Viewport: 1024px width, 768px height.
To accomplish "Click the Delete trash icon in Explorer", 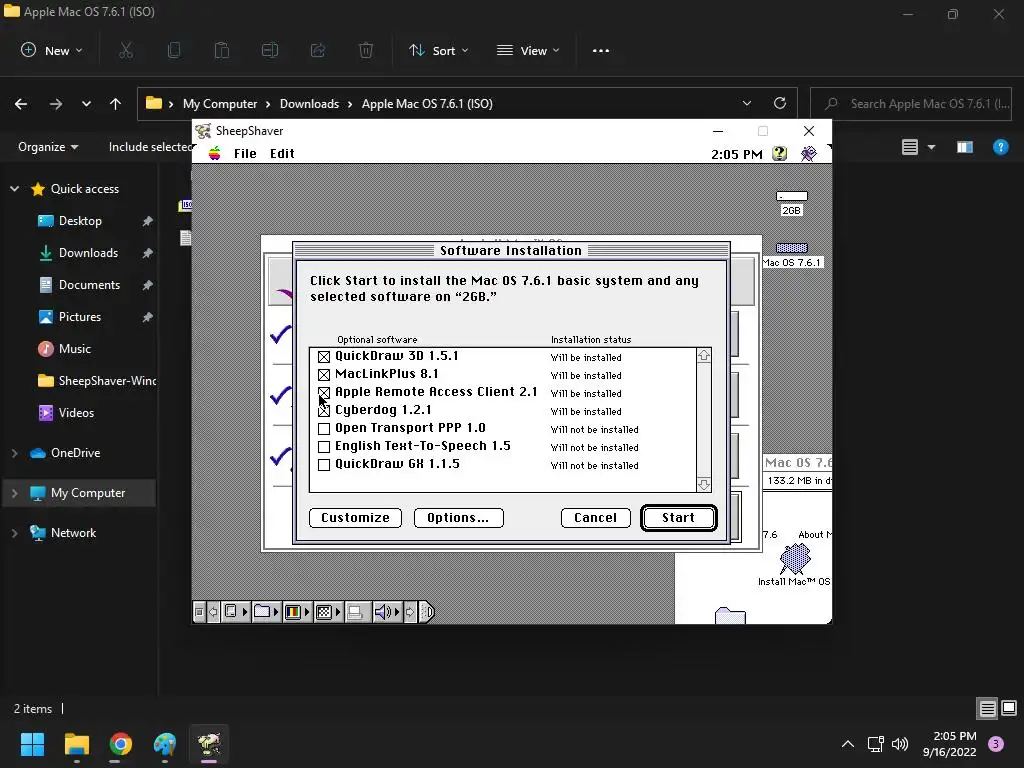I will 366,50.
